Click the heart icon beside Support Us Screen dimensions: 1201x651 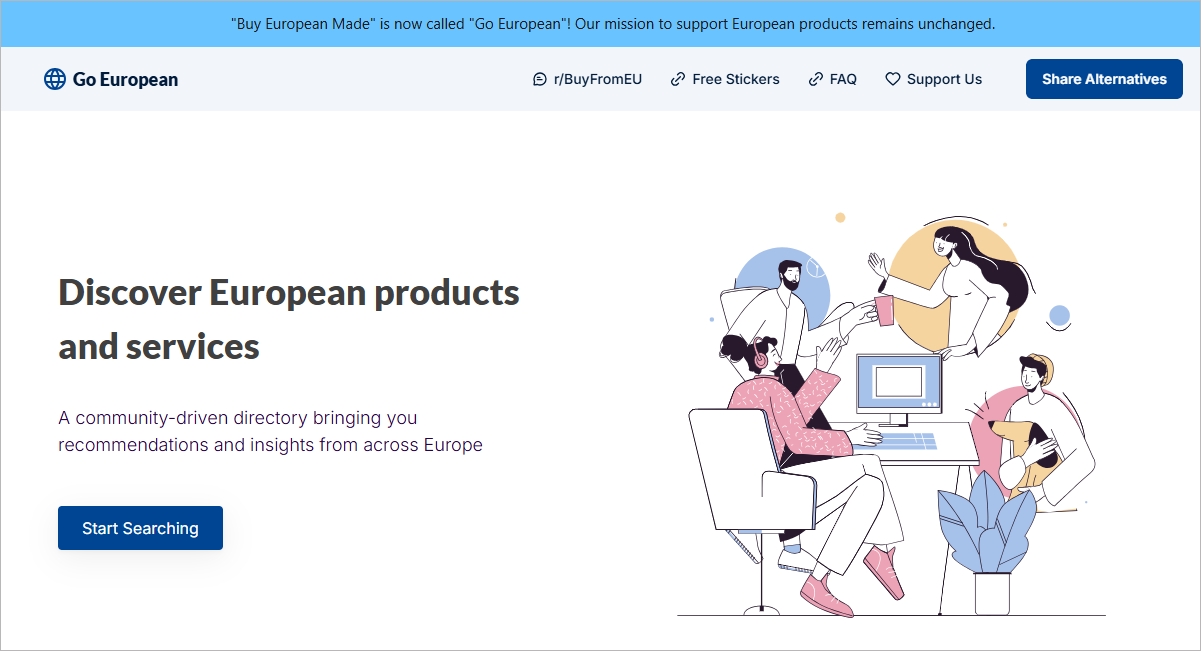[893, 79]
